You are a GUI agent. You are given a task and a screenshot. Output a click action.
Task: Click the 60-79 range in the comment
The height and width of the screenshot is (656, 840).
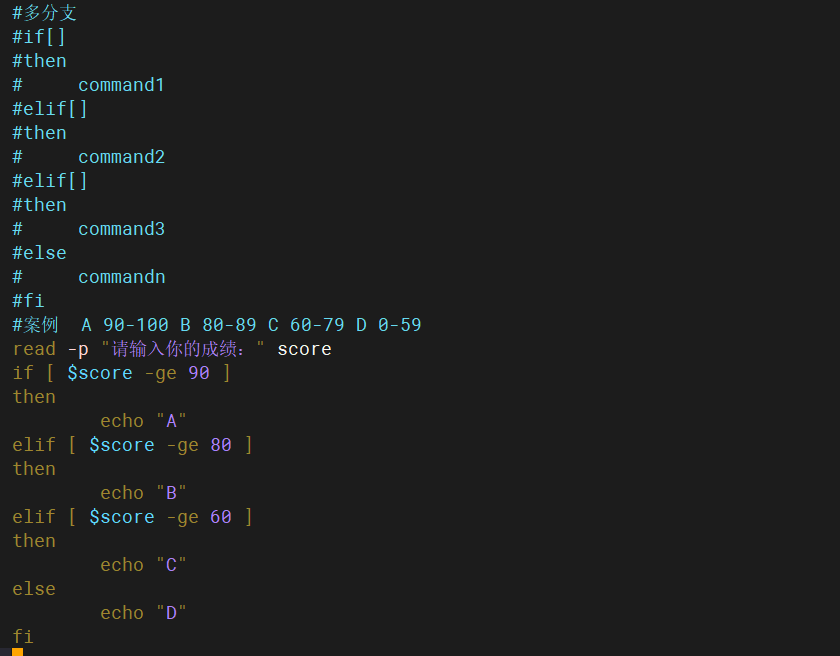pyautogui.click(x=317, y=325)
